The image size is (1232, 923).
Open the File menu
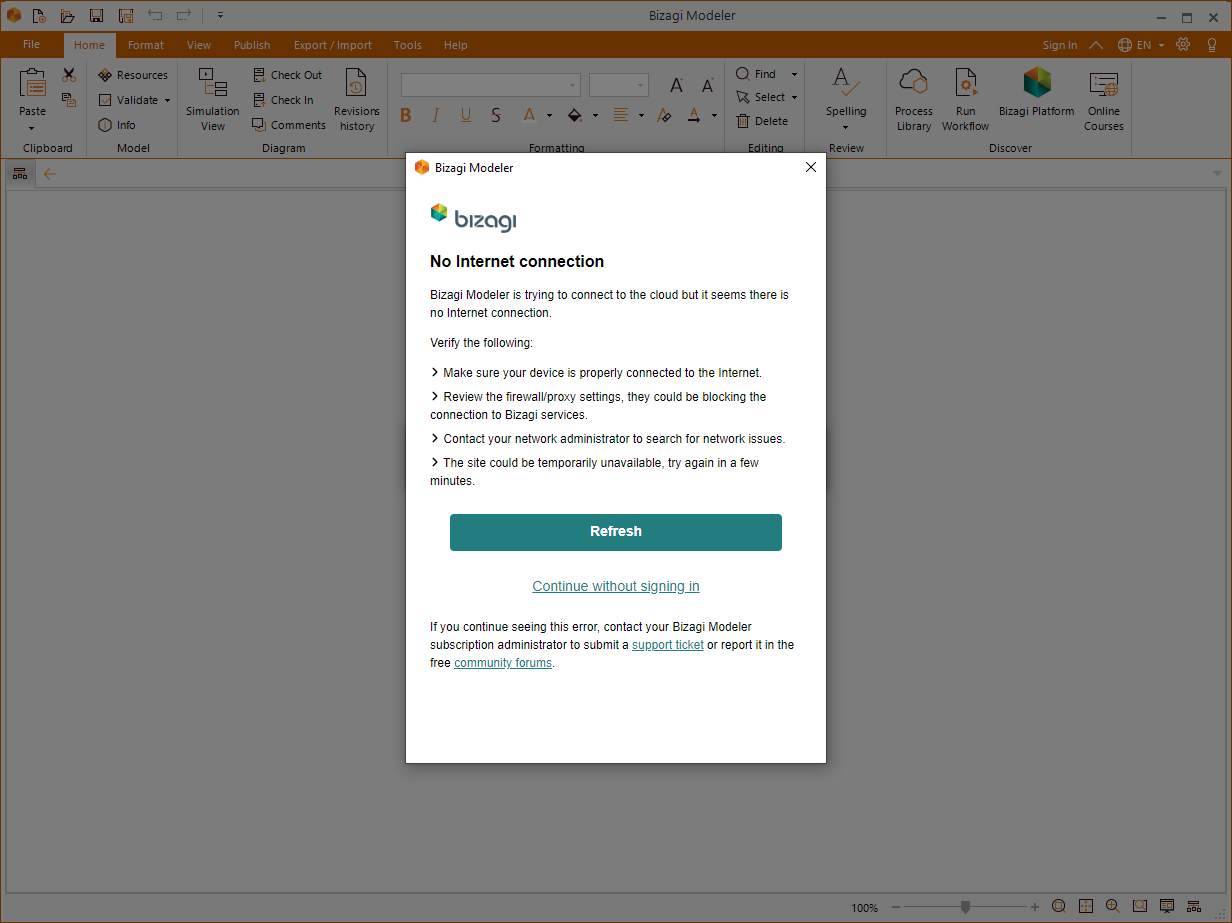31,45
